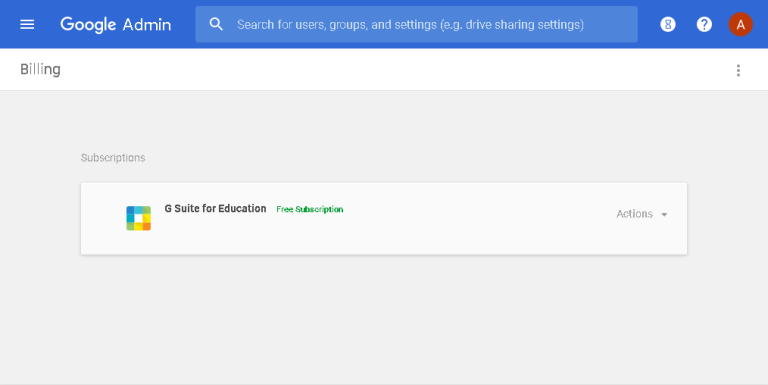Open the main hamburger menu

(27, 24)
